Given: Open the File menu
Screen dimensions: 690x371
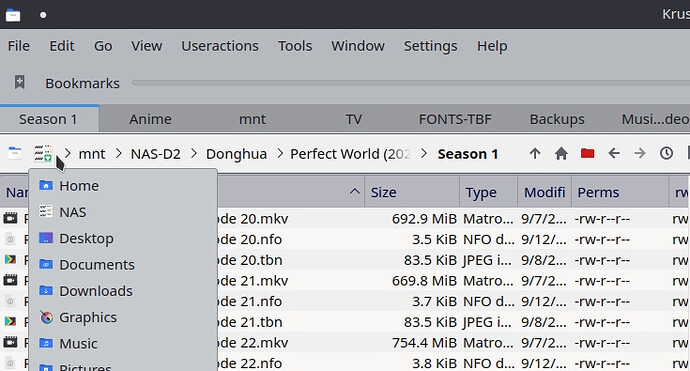Looking at the screenshot, I should pyautogui.click(x=18, y=46).
